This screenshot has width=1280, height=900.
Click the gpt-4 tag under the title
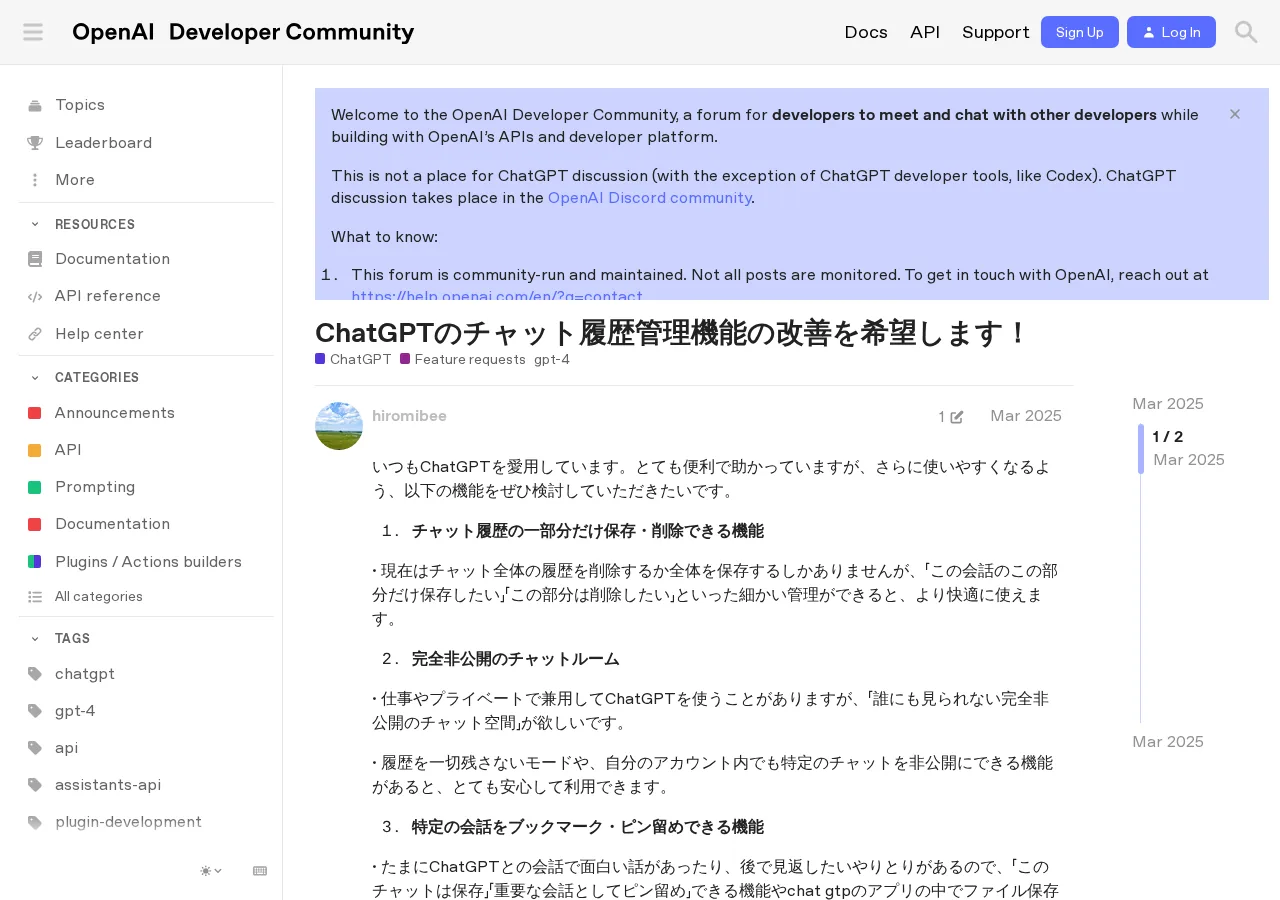pos(552,359)
